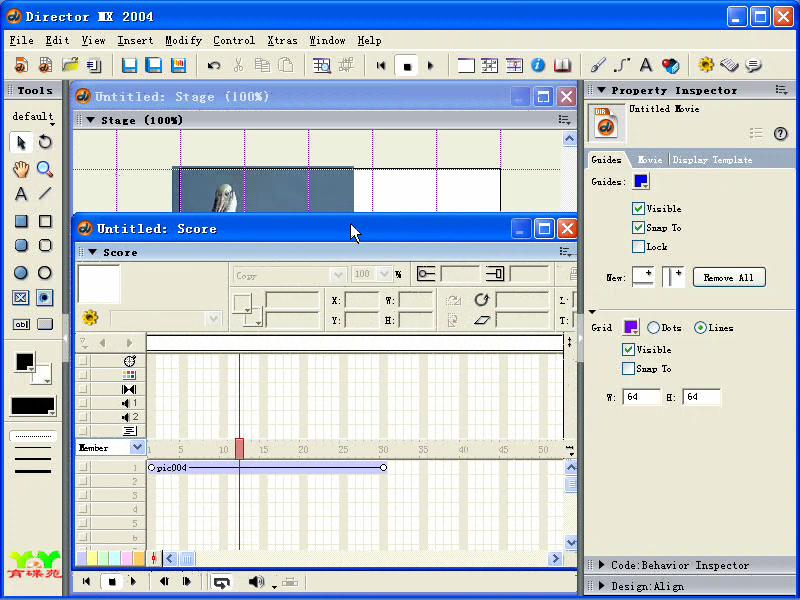The width and height of the screenshot is (800, 600).
Task: Toggle the Grid Visible checkbox
Action: point(628,349)
